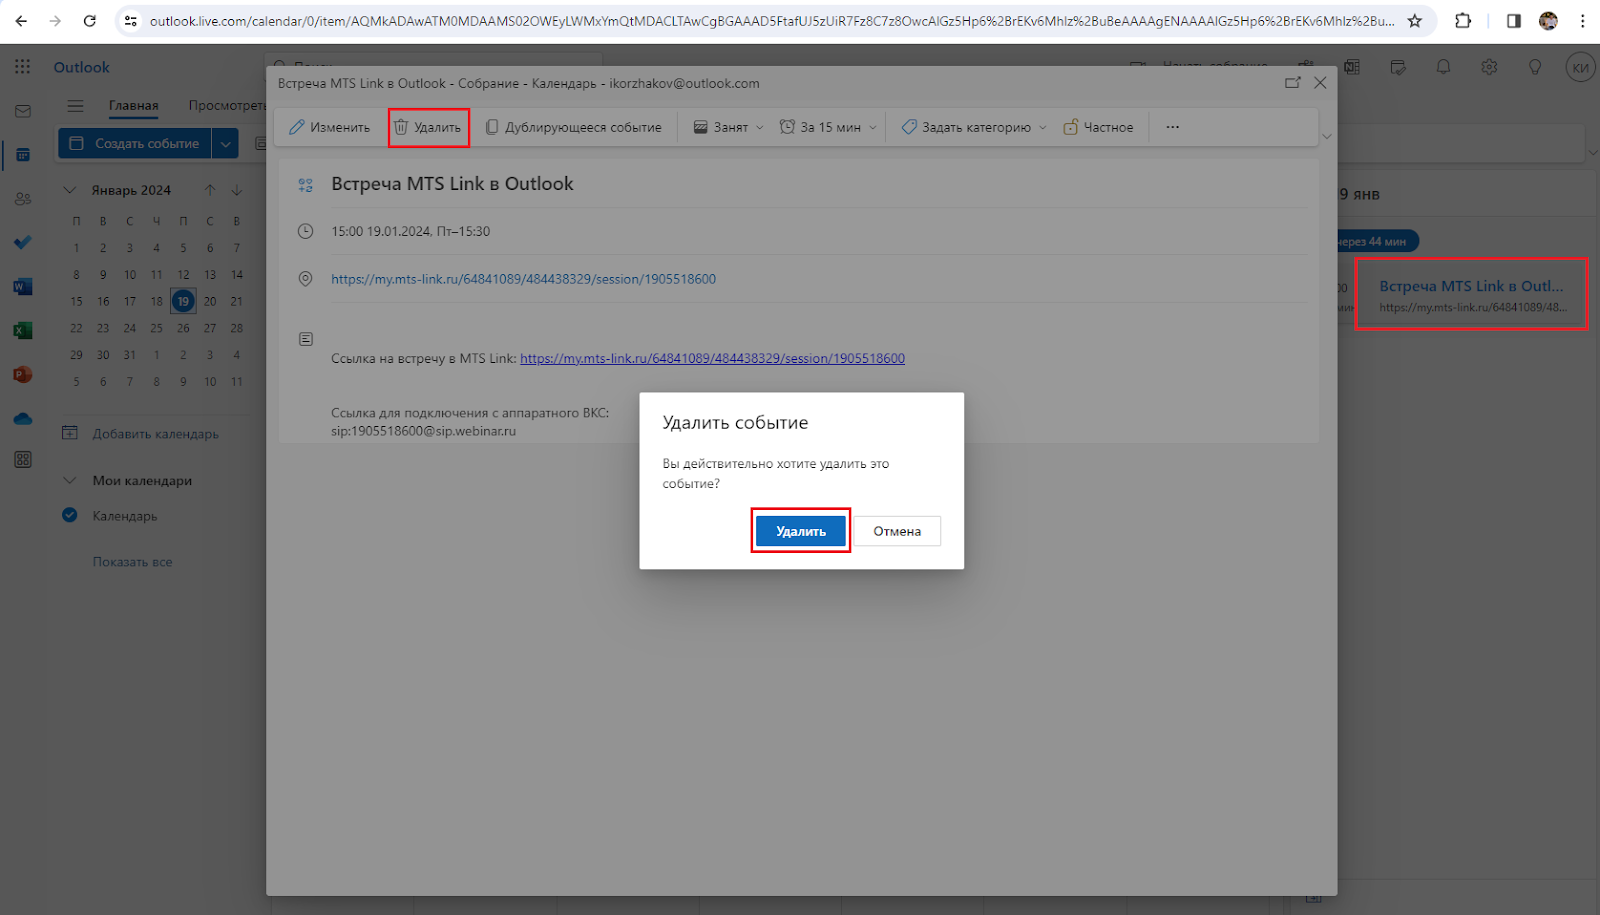1600x915 pixels.
Task: Collapse Январь 2024 mini calendar
Action: coord(70,190)
